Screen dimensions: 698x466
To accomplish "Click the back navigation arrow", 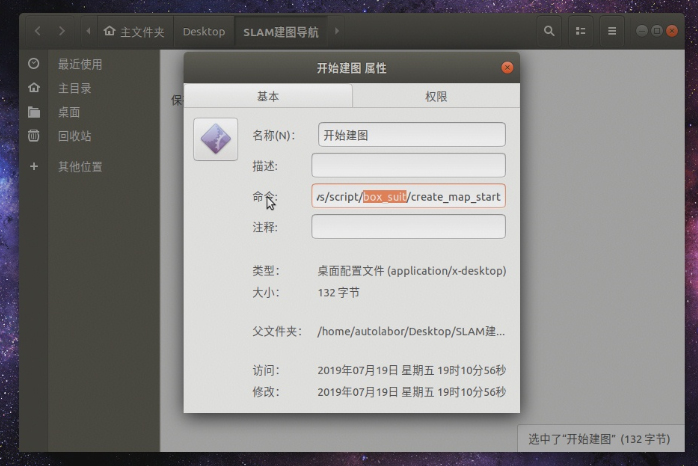I will tap(38, 31).
